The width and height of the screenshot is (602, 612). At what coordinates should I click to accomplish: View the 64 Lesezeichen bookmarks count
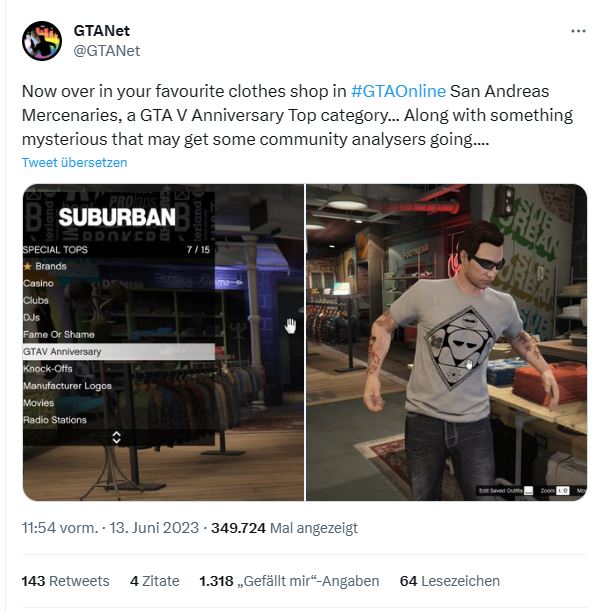pos(450,581)
